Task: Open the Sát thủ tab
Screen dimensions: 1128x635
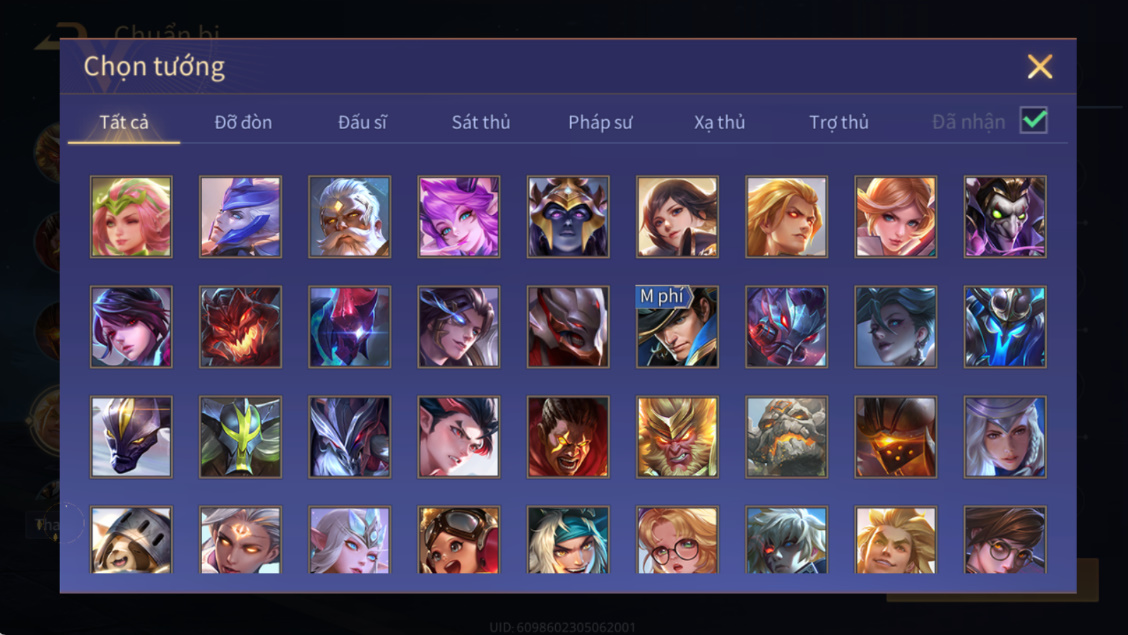Action: tap(481, 122)
